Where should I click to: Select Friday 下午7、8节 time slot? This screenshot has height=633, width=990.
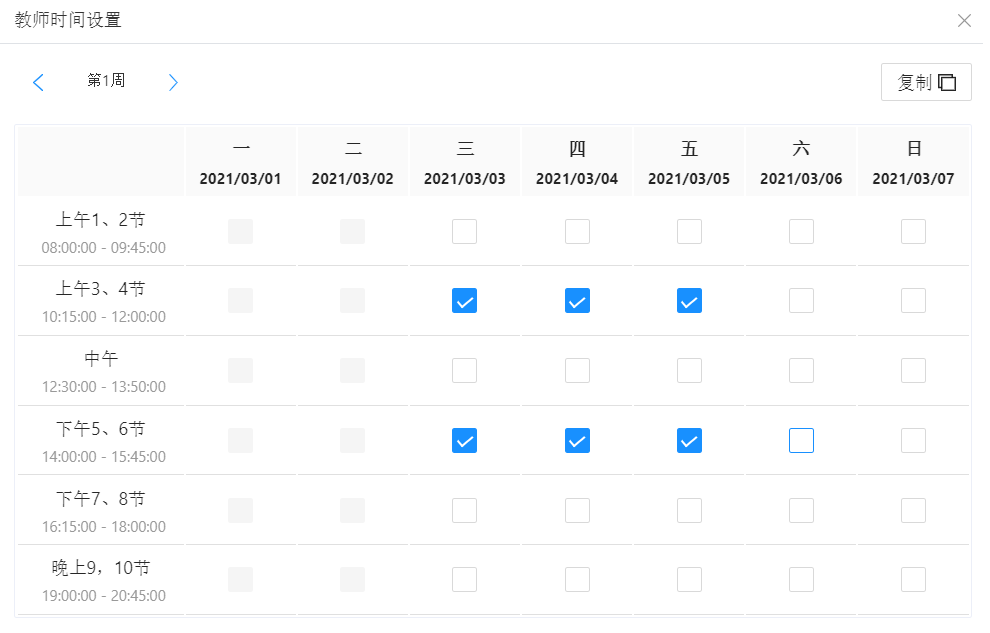(689, 511)
